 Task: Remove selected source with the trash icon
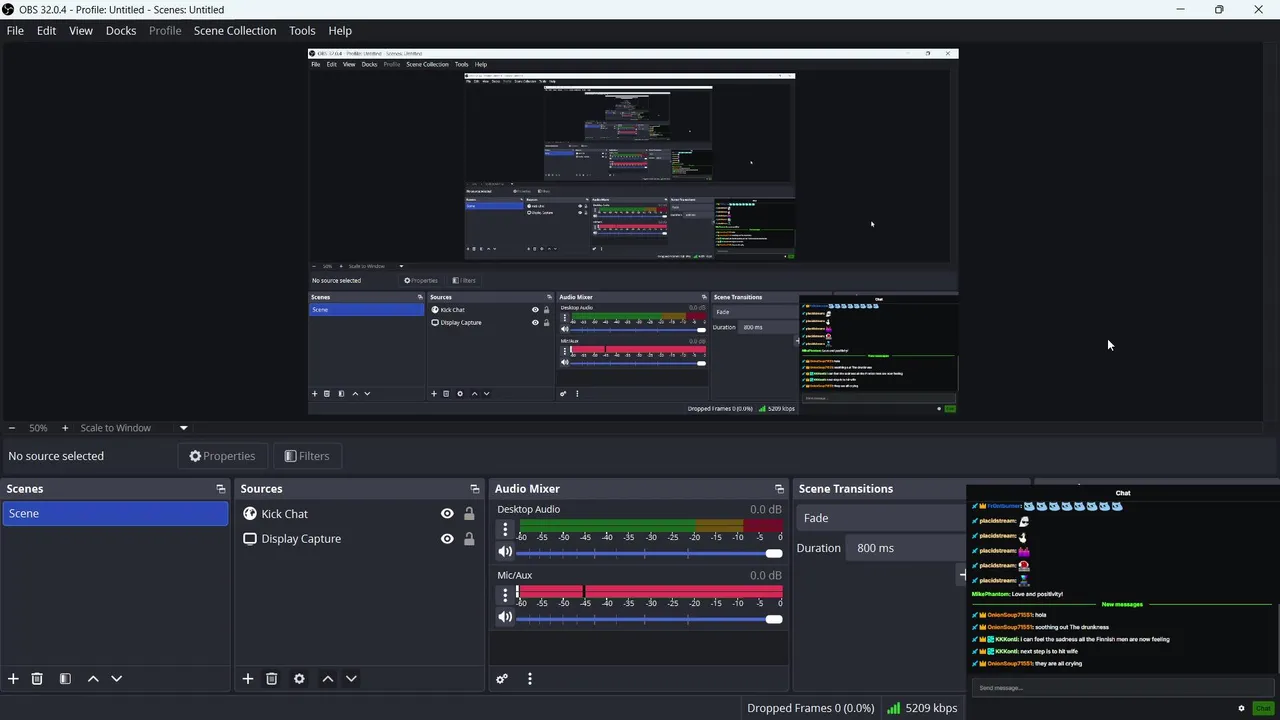271,678
